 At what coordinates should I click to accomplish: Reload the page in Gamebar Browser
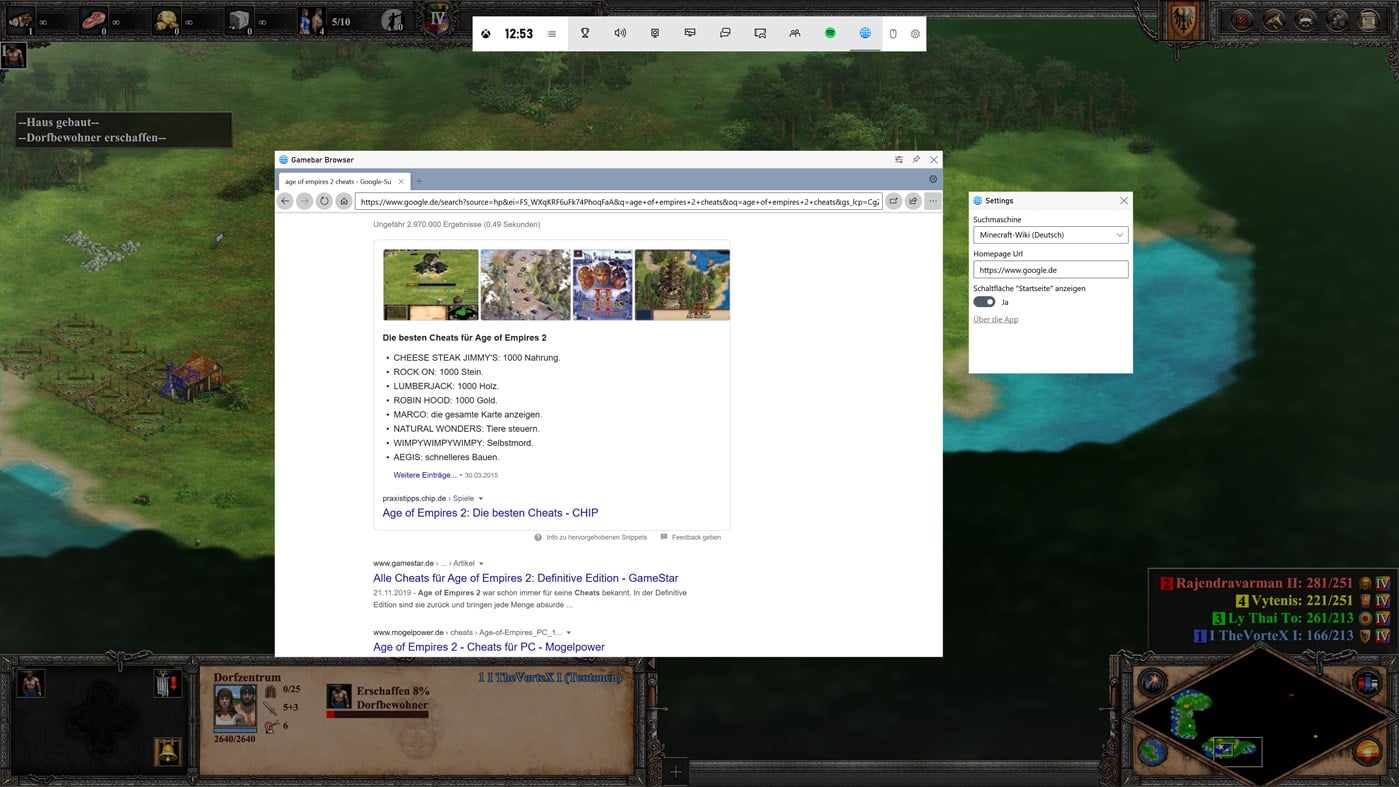click(324, 201)
